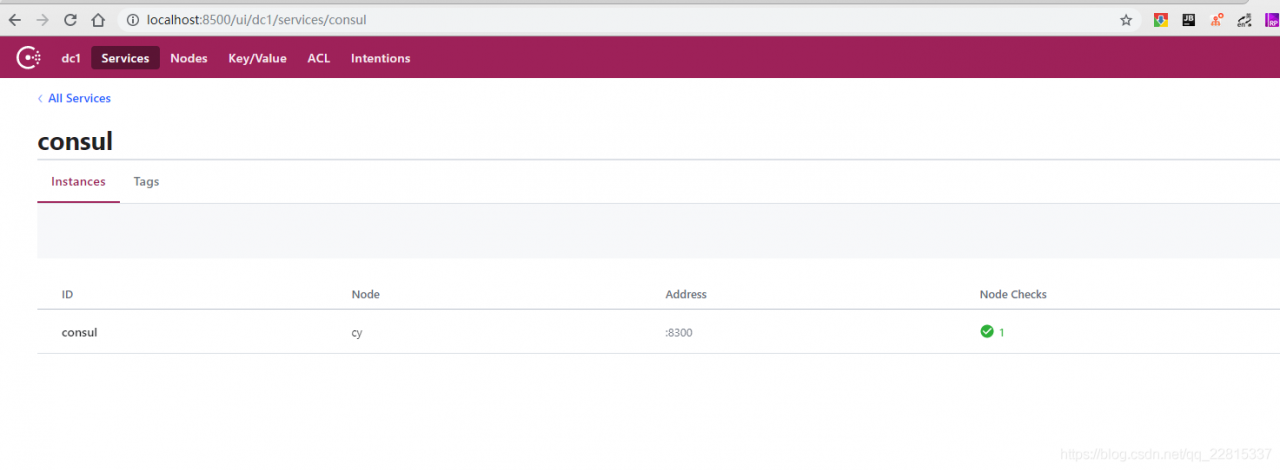Viewport: 1280px width, 470px height.
Task: Click the browser forward arrow
Action: click(x=42, y=20)
